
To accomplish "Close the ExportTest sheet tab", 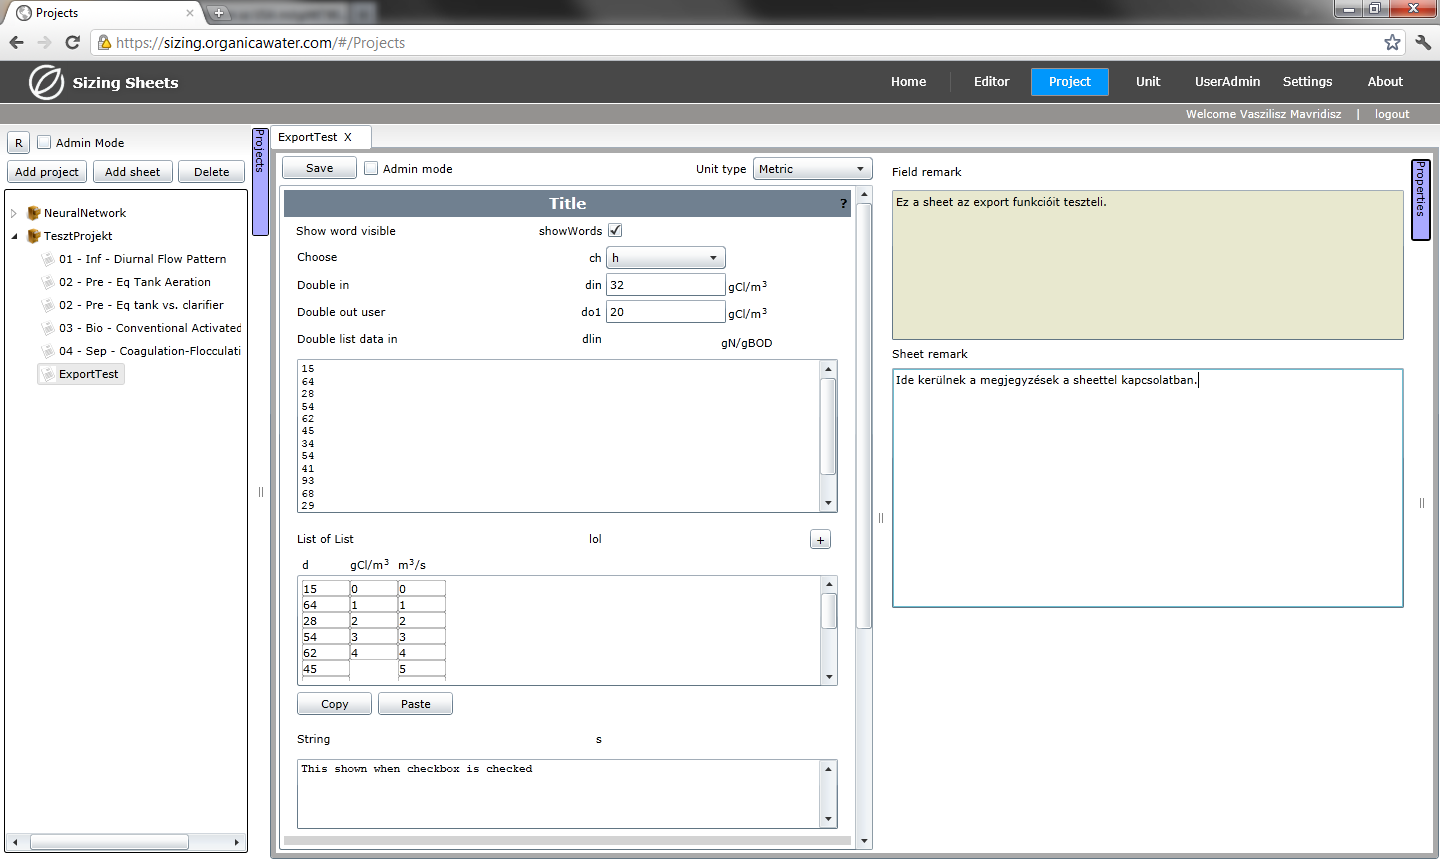I will pyautogui.click(x=348, y=137).
